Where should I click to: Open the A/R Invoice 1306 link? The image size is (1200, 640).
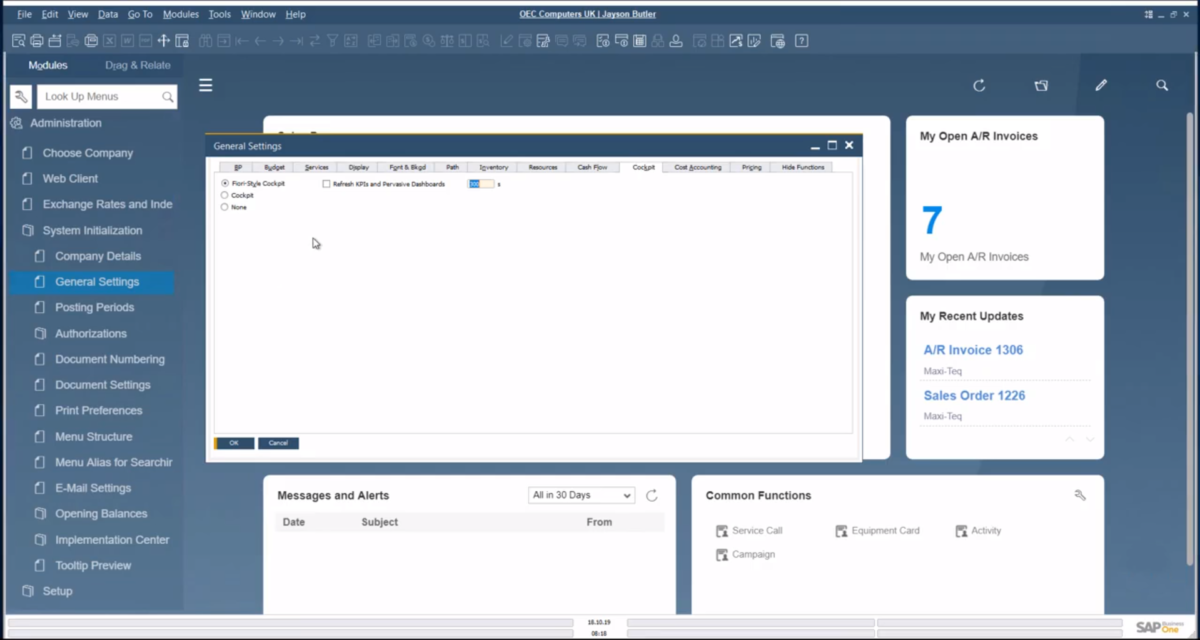973,350
